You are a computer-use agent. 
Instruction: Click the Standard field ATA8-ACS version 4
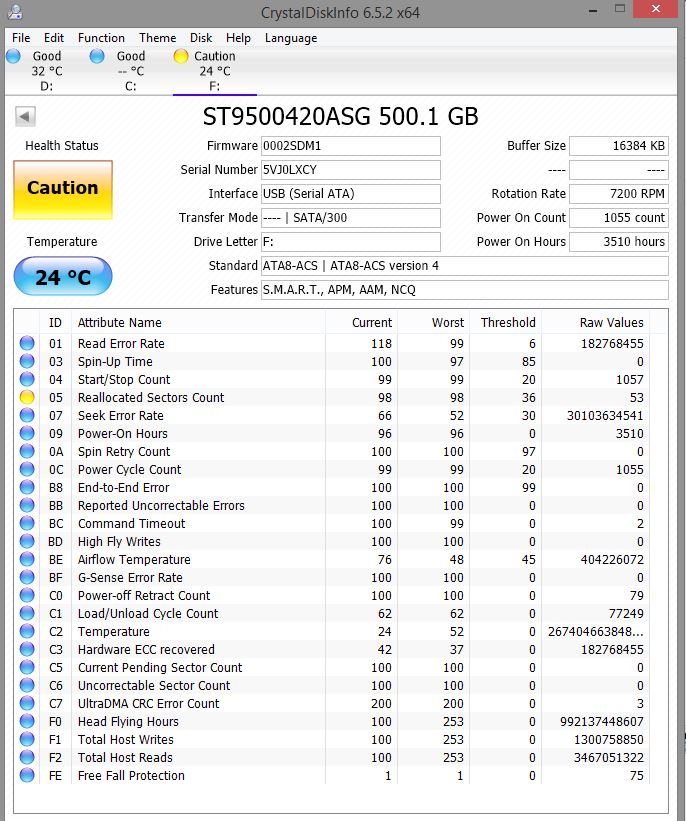pos(464,265)
